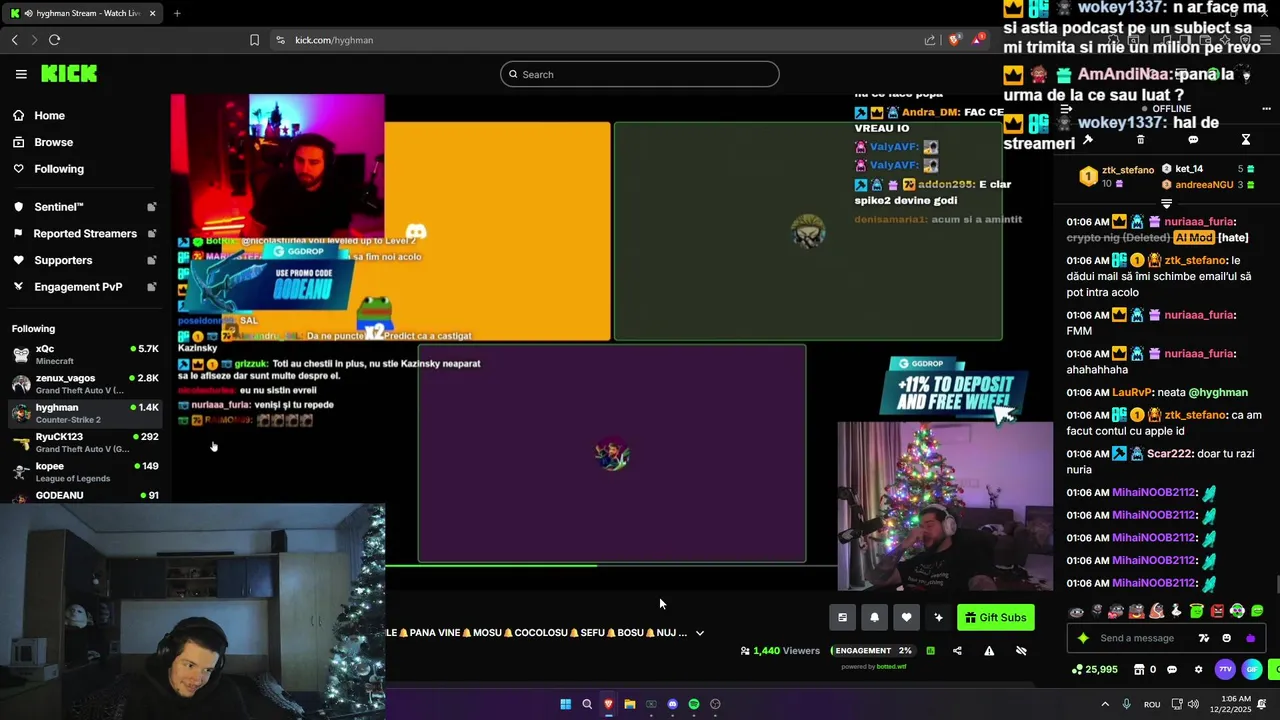Screen dimensions: 1280x720
Task: Click the share stream icon
Action: (x=957, y=651)
